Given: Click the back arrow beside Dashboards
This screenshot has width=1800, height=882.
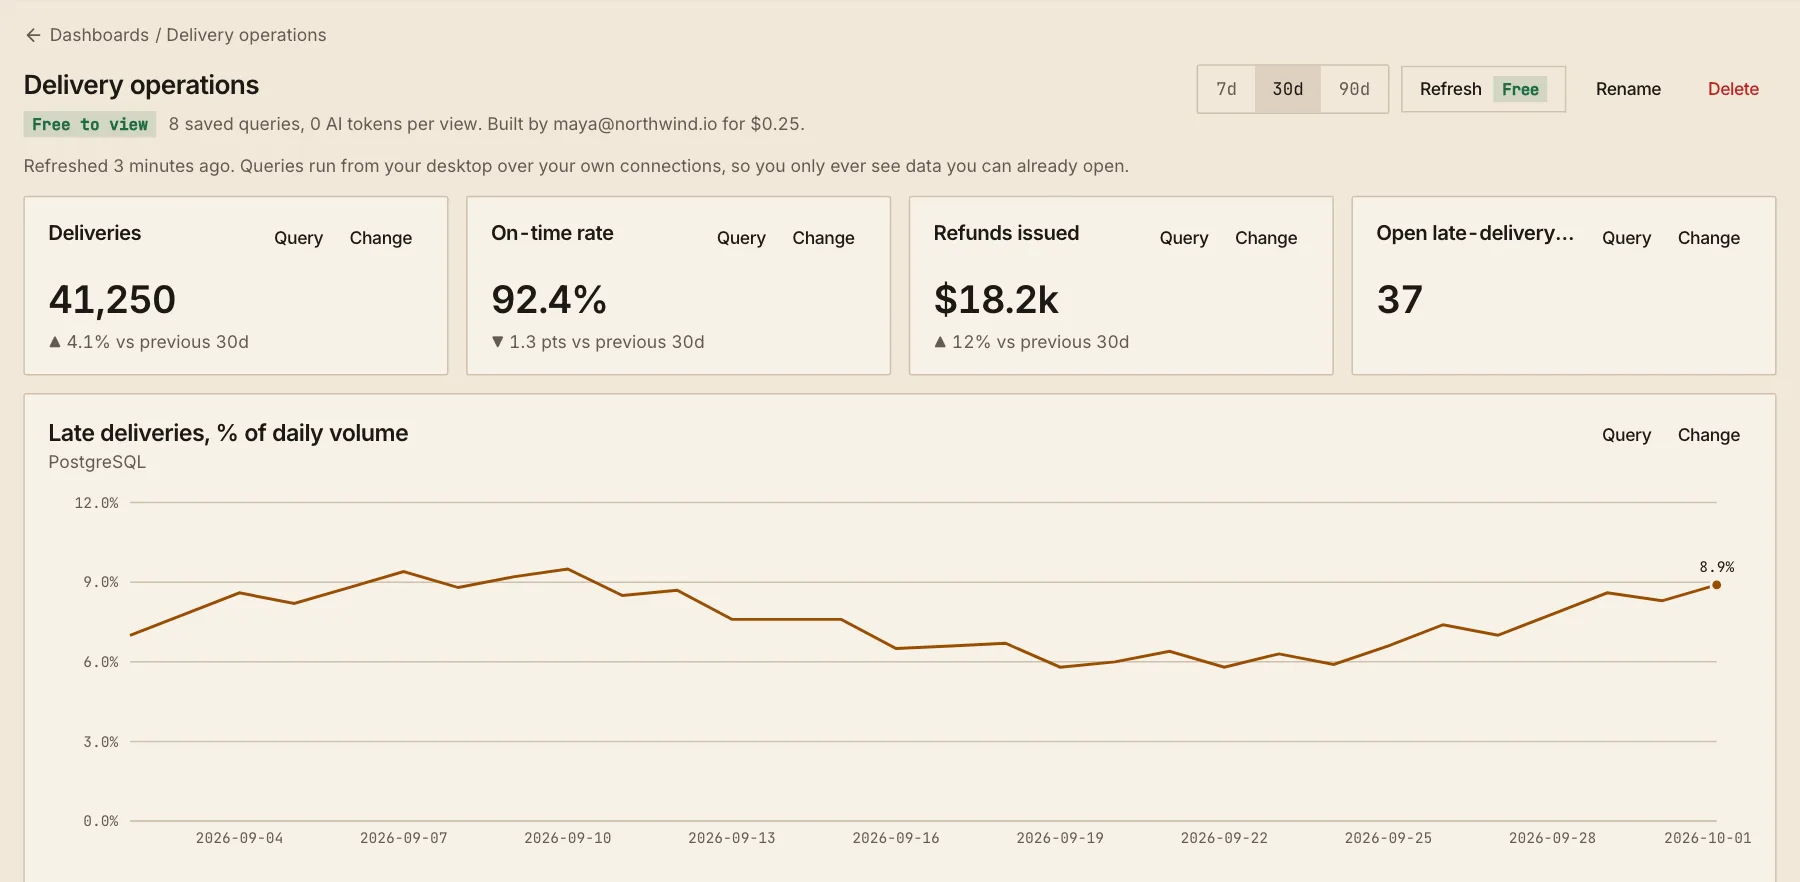Looking at the screenshot, I should pos(33,35).
